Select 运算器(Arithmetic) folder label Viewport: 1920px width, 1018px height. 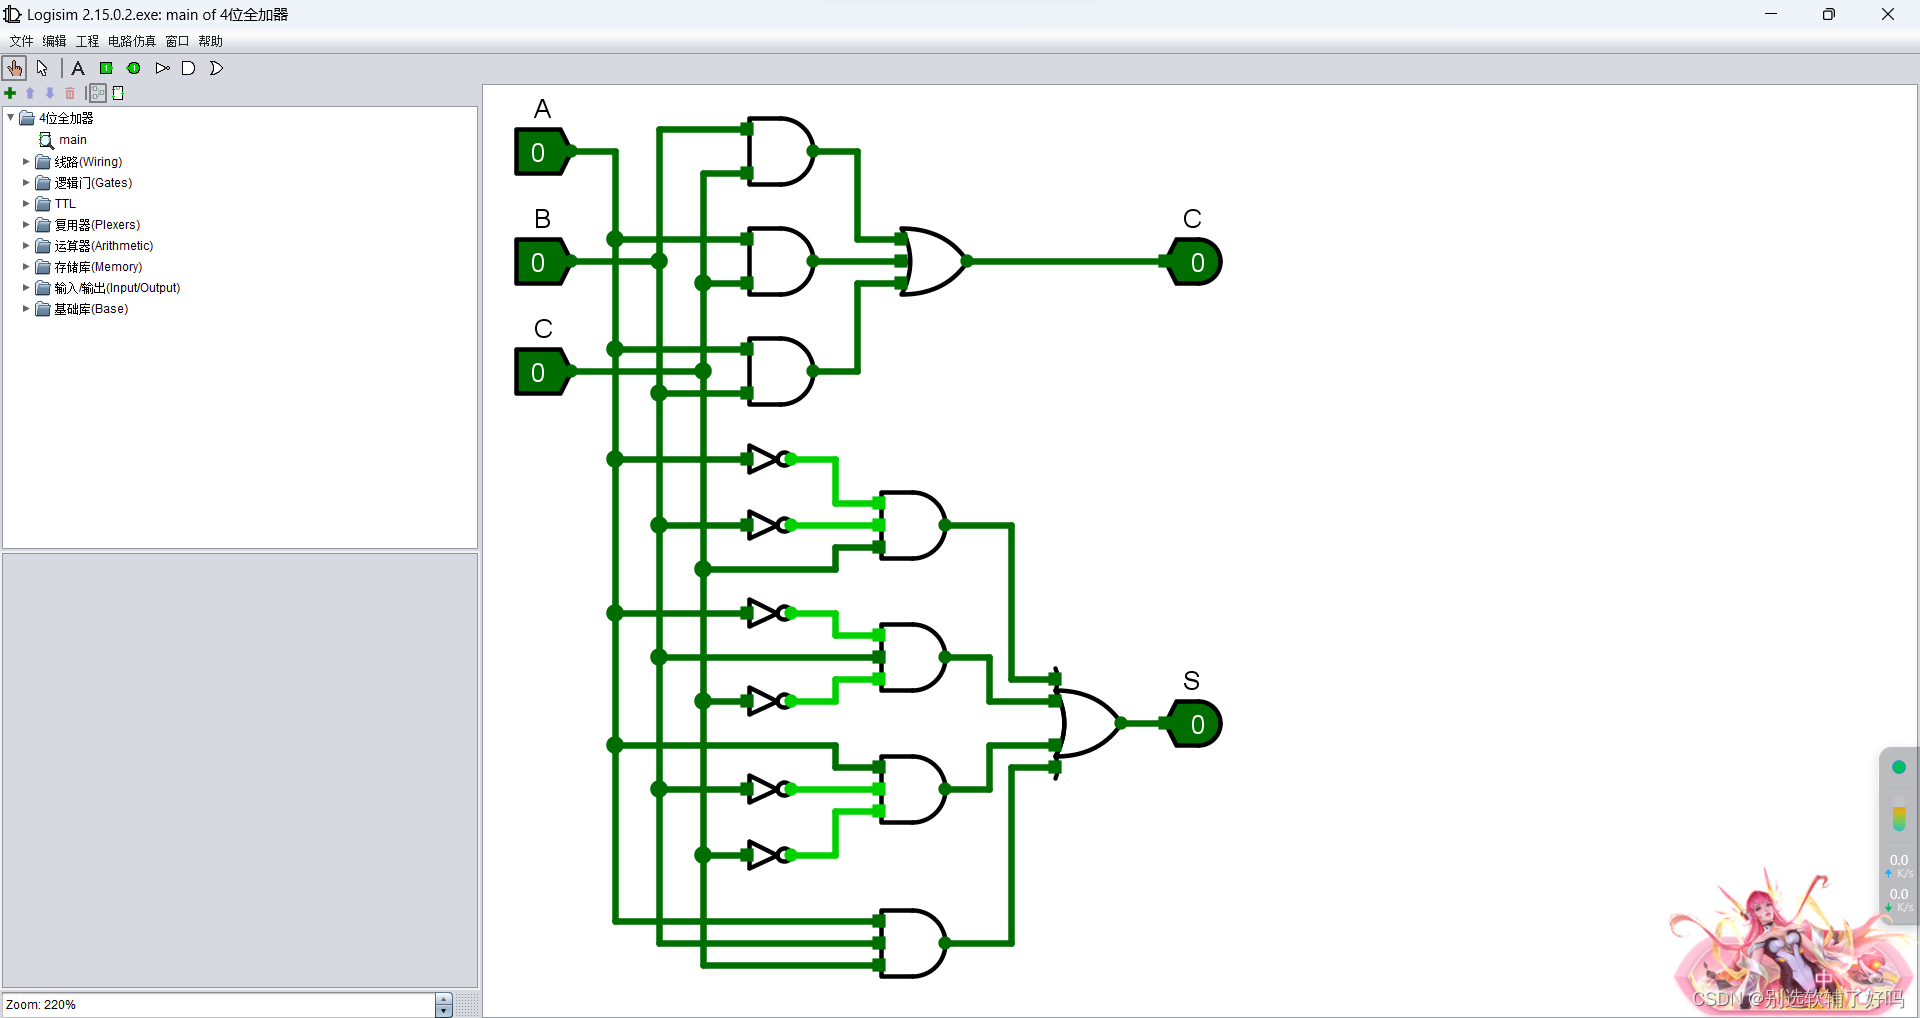pos(104,245)
